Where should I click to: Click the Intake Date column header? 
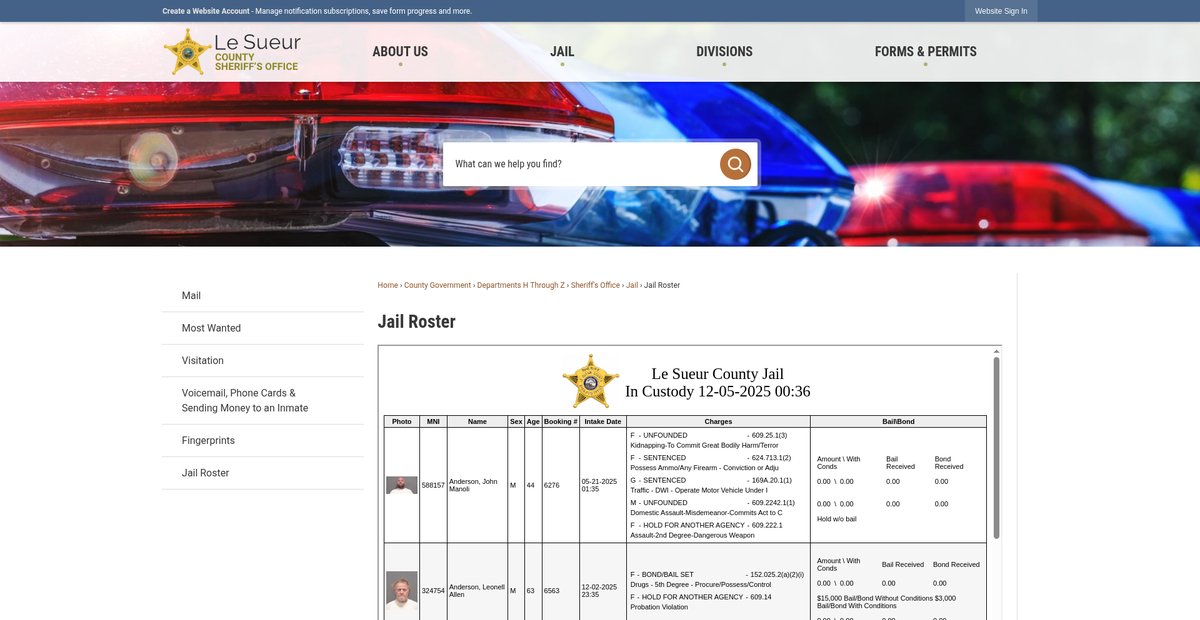tap(603, 422)
